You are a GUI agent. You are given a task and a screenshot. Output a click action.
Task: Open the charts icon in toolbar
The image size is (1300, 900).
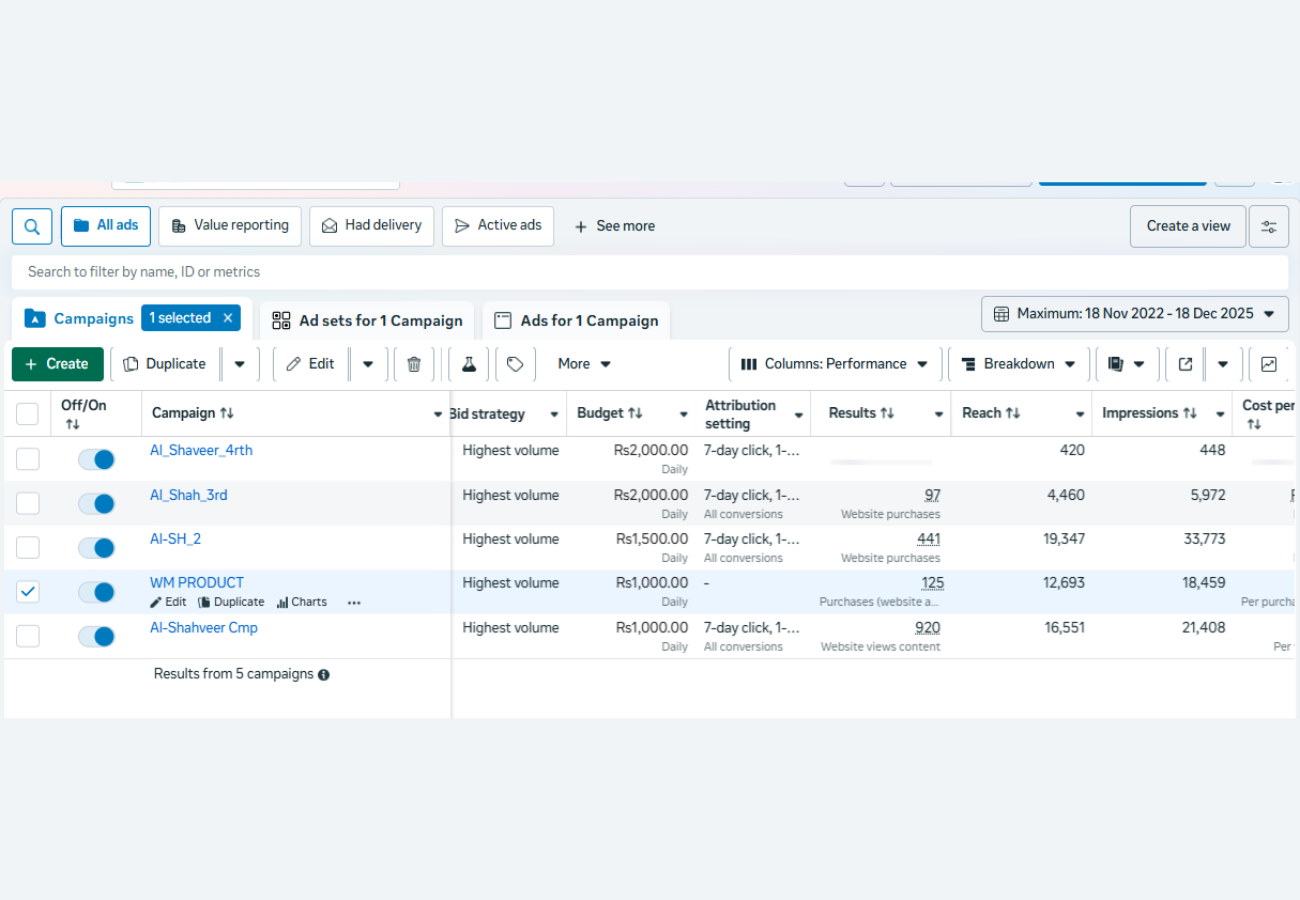[x=1268, y=364]
